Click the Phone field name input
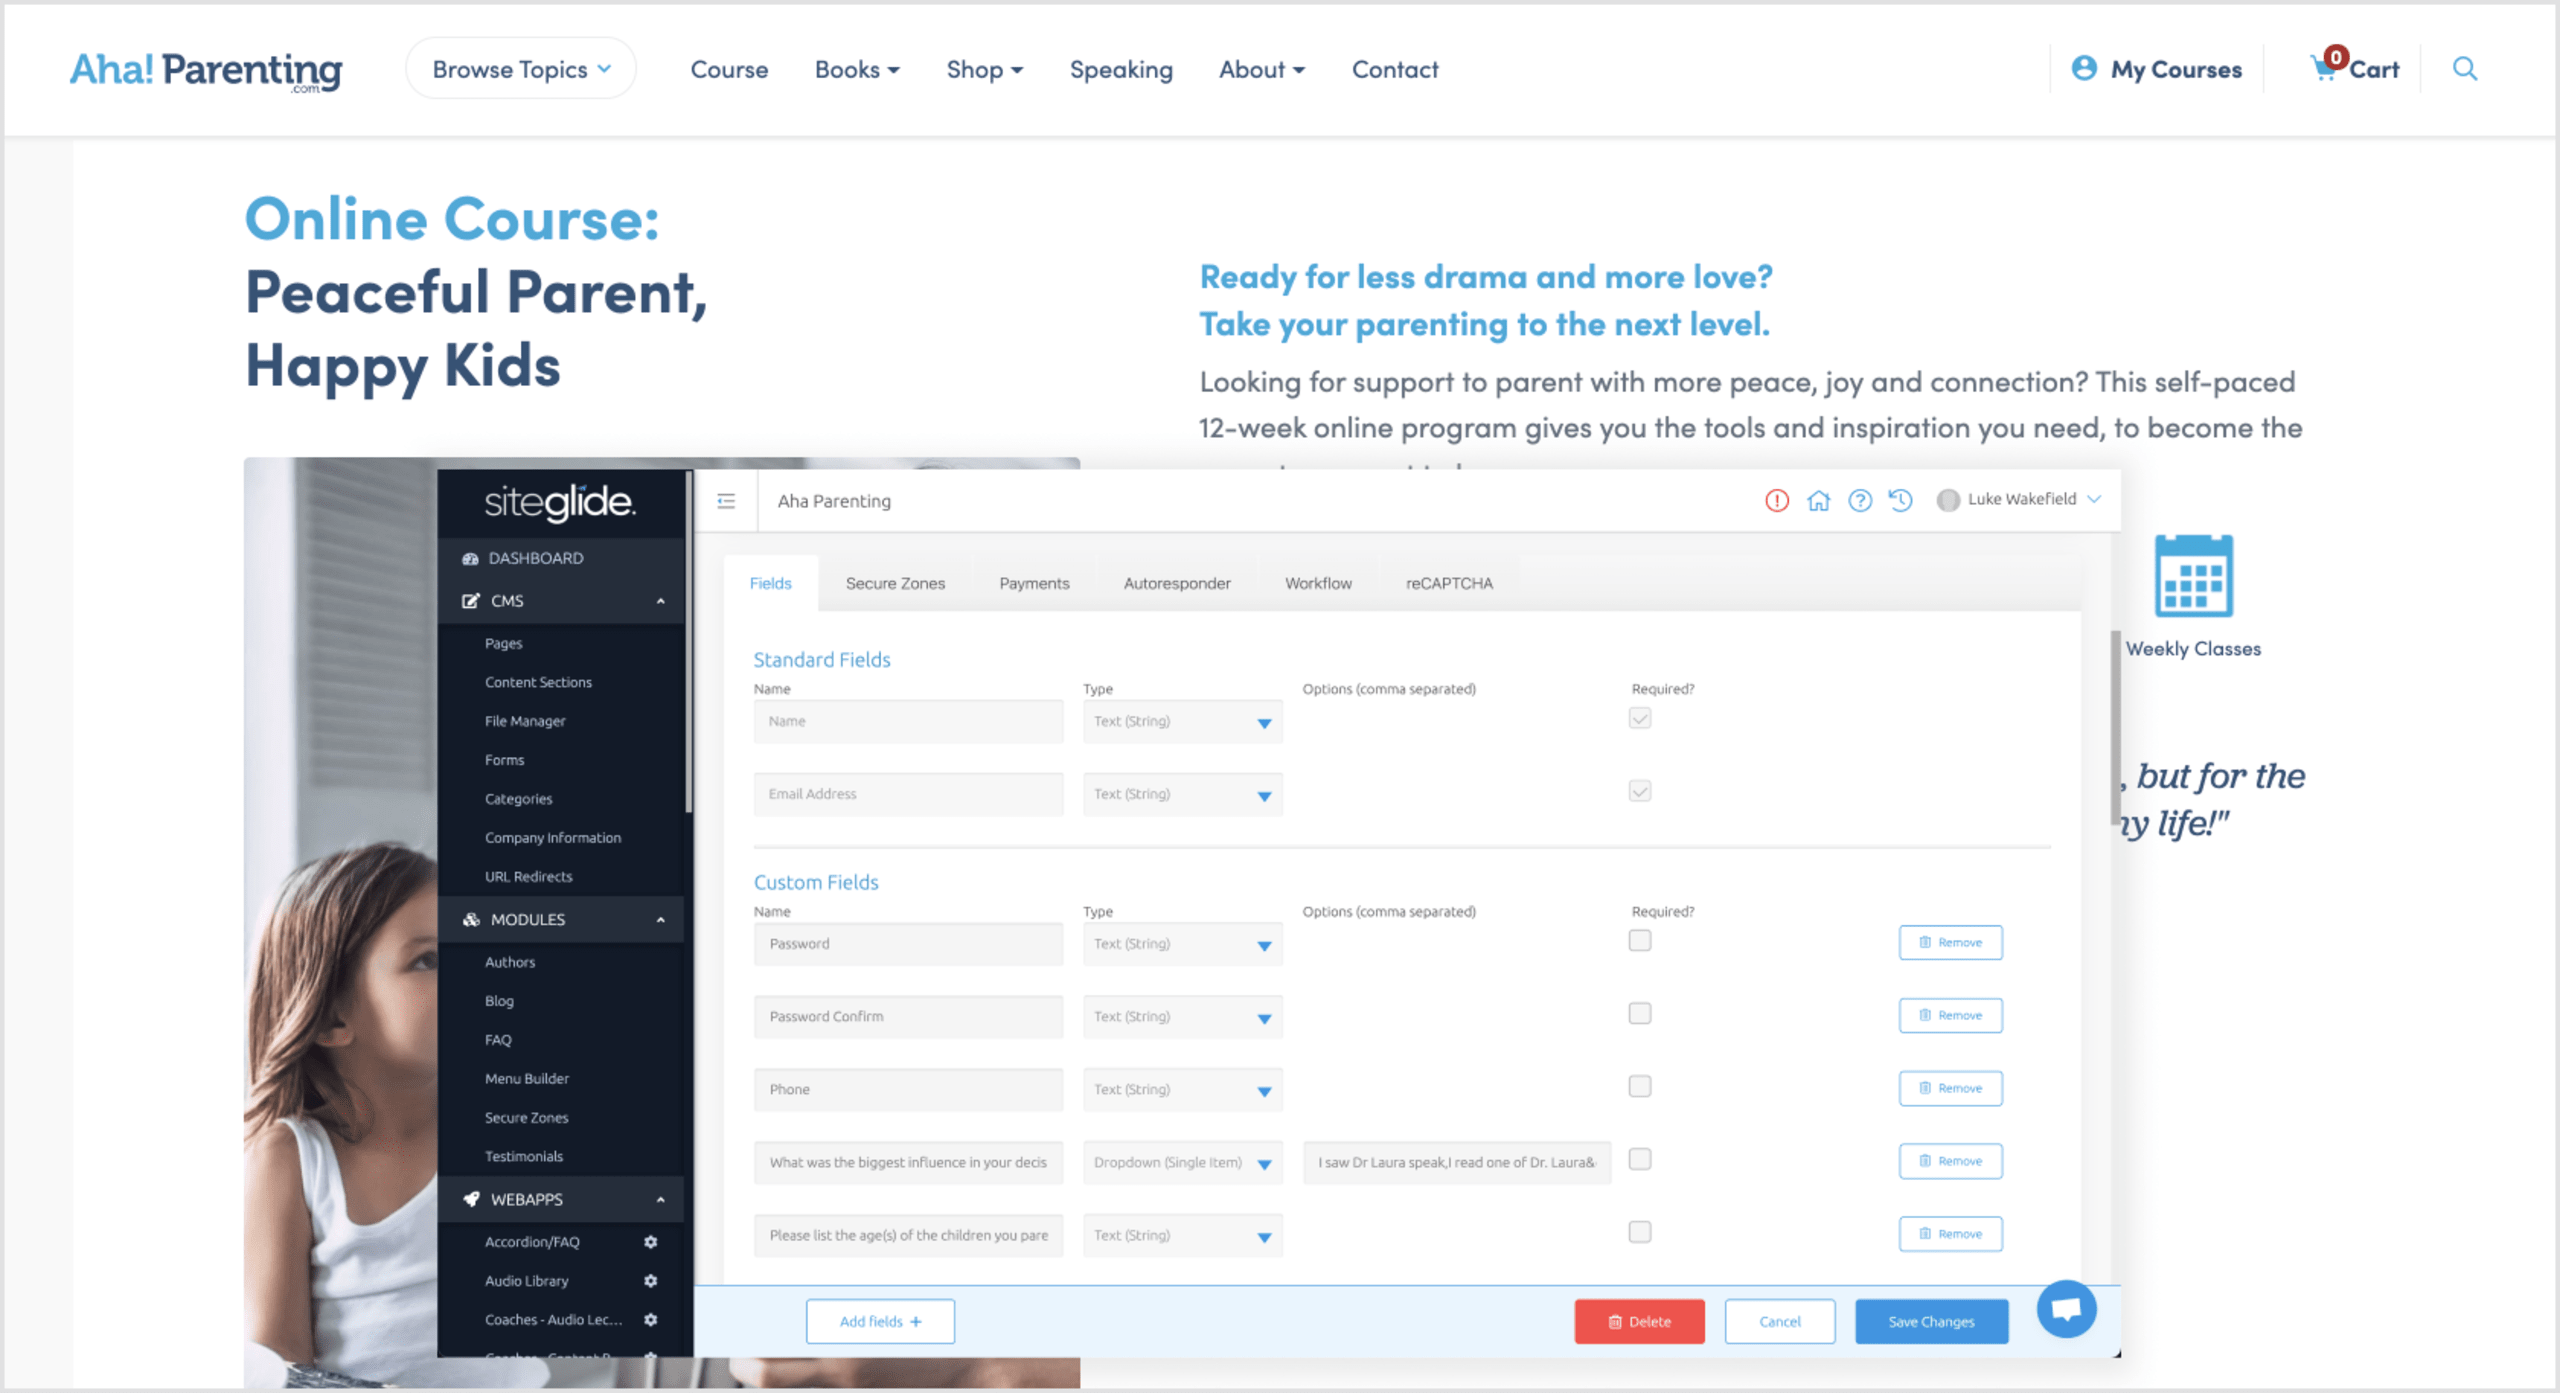 click(908, 1090)
